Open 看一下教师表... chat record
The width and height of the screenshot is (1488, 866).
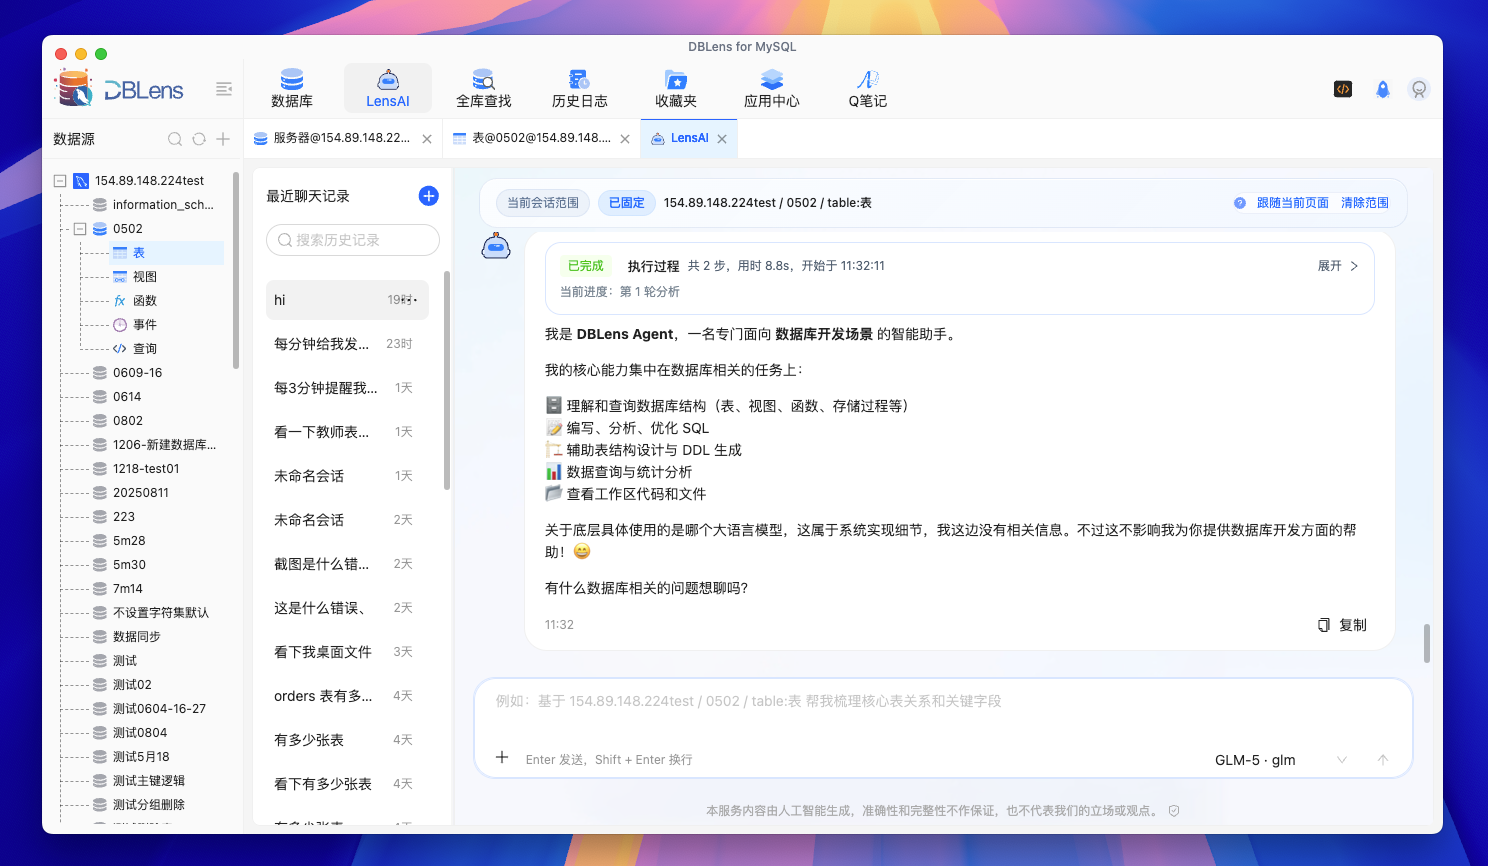click(347, 432)
